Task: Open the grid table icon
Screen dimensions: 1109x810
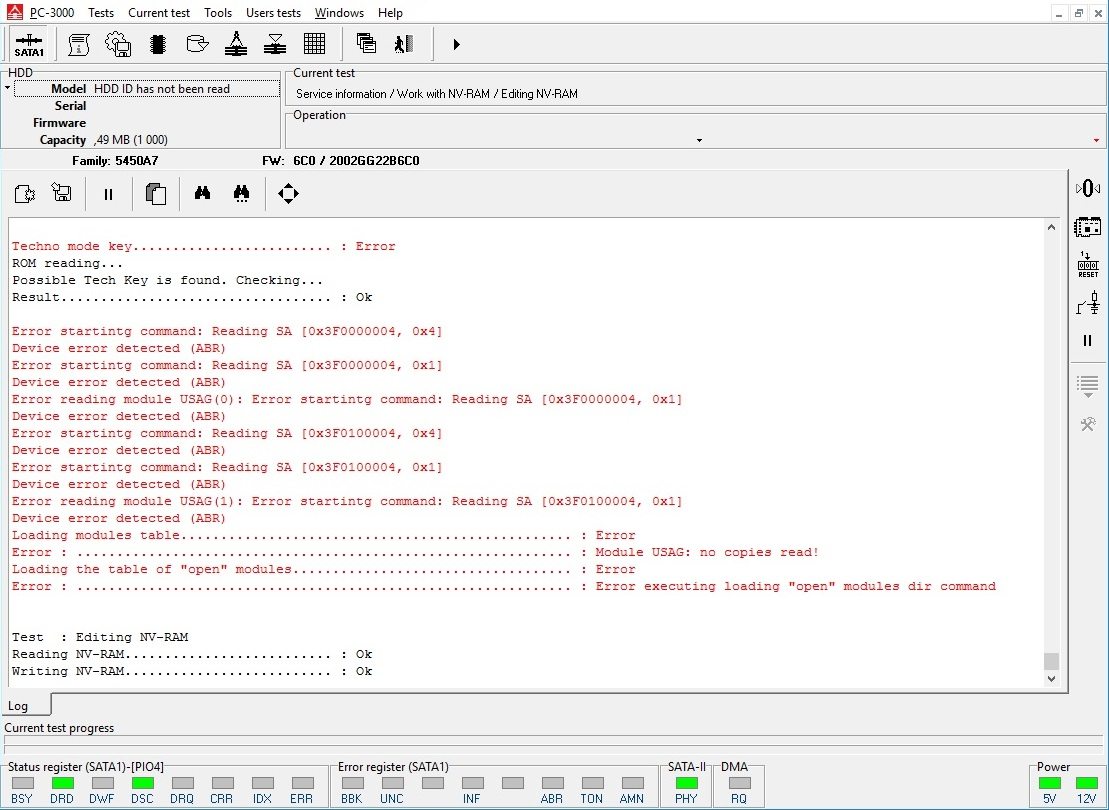Action: pyautogui.click(x=314, y=44)
